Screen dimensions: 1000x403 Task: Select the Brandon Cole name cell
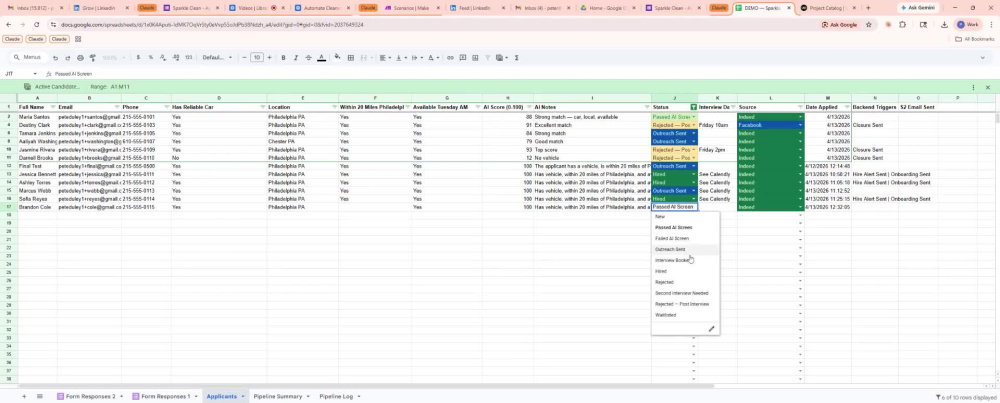[38, 207]
